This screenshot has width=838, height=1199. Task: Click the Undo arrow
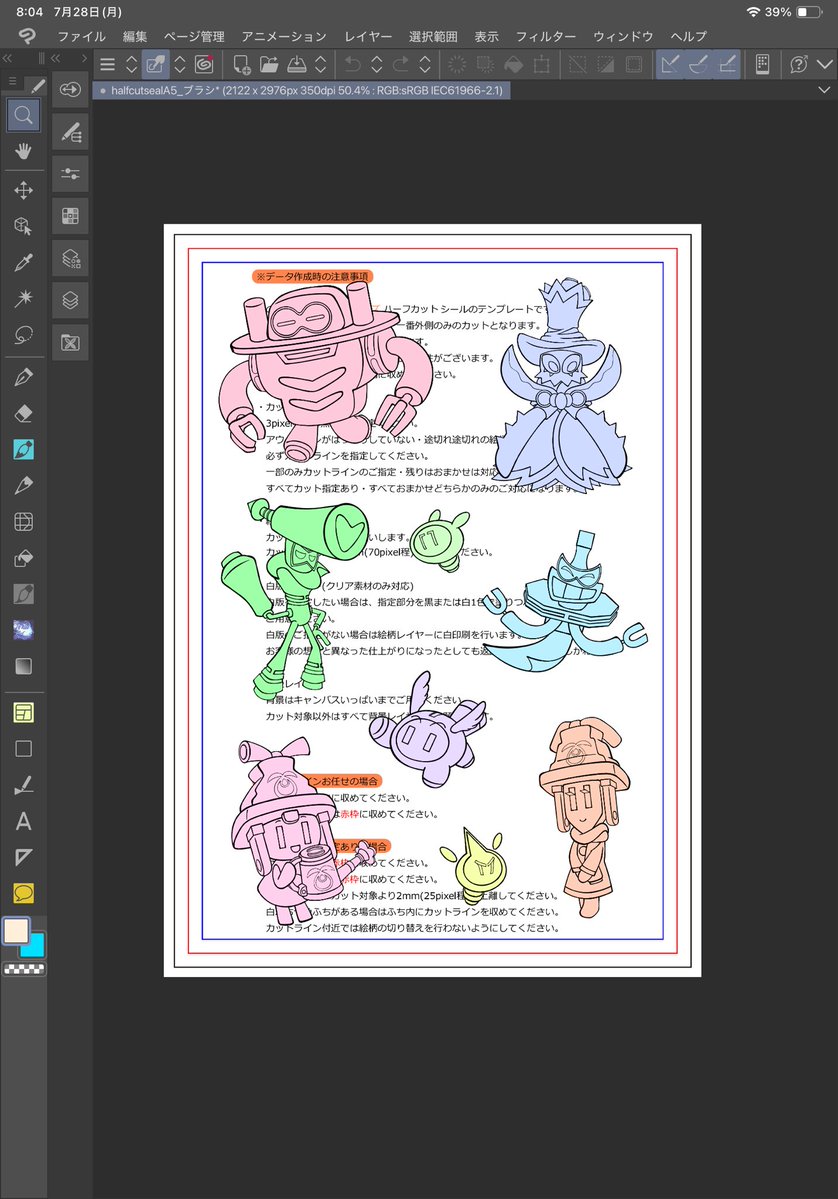(x=352, y=65)
